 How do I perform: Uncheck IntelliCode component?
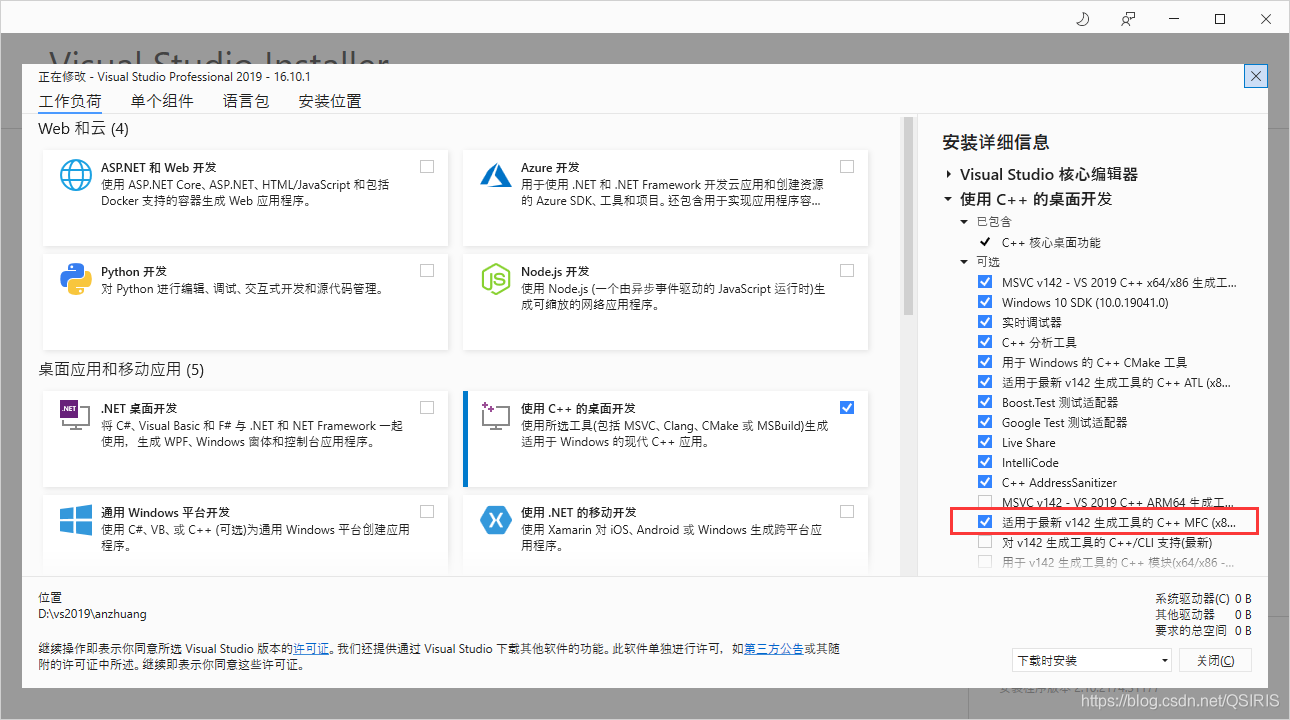[985, 462]
